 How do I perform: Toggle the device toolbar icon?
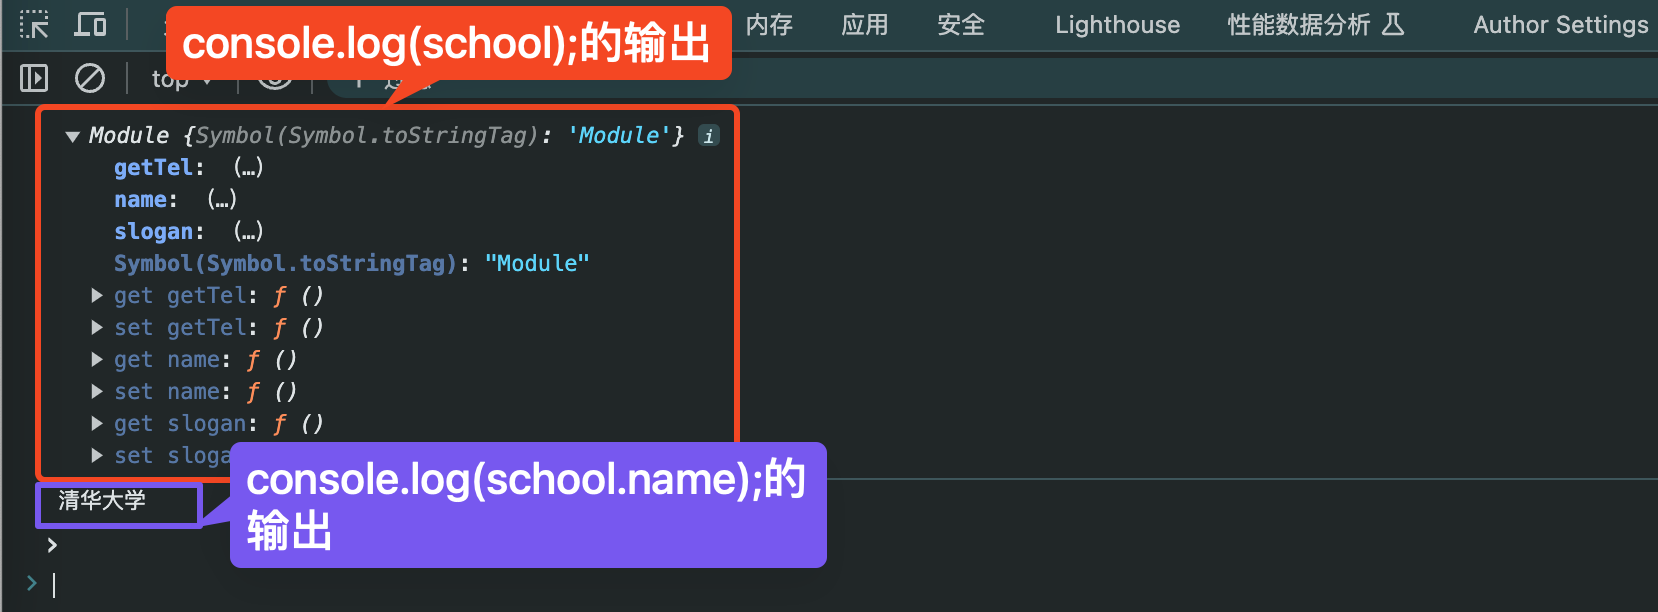click(90, 25)
